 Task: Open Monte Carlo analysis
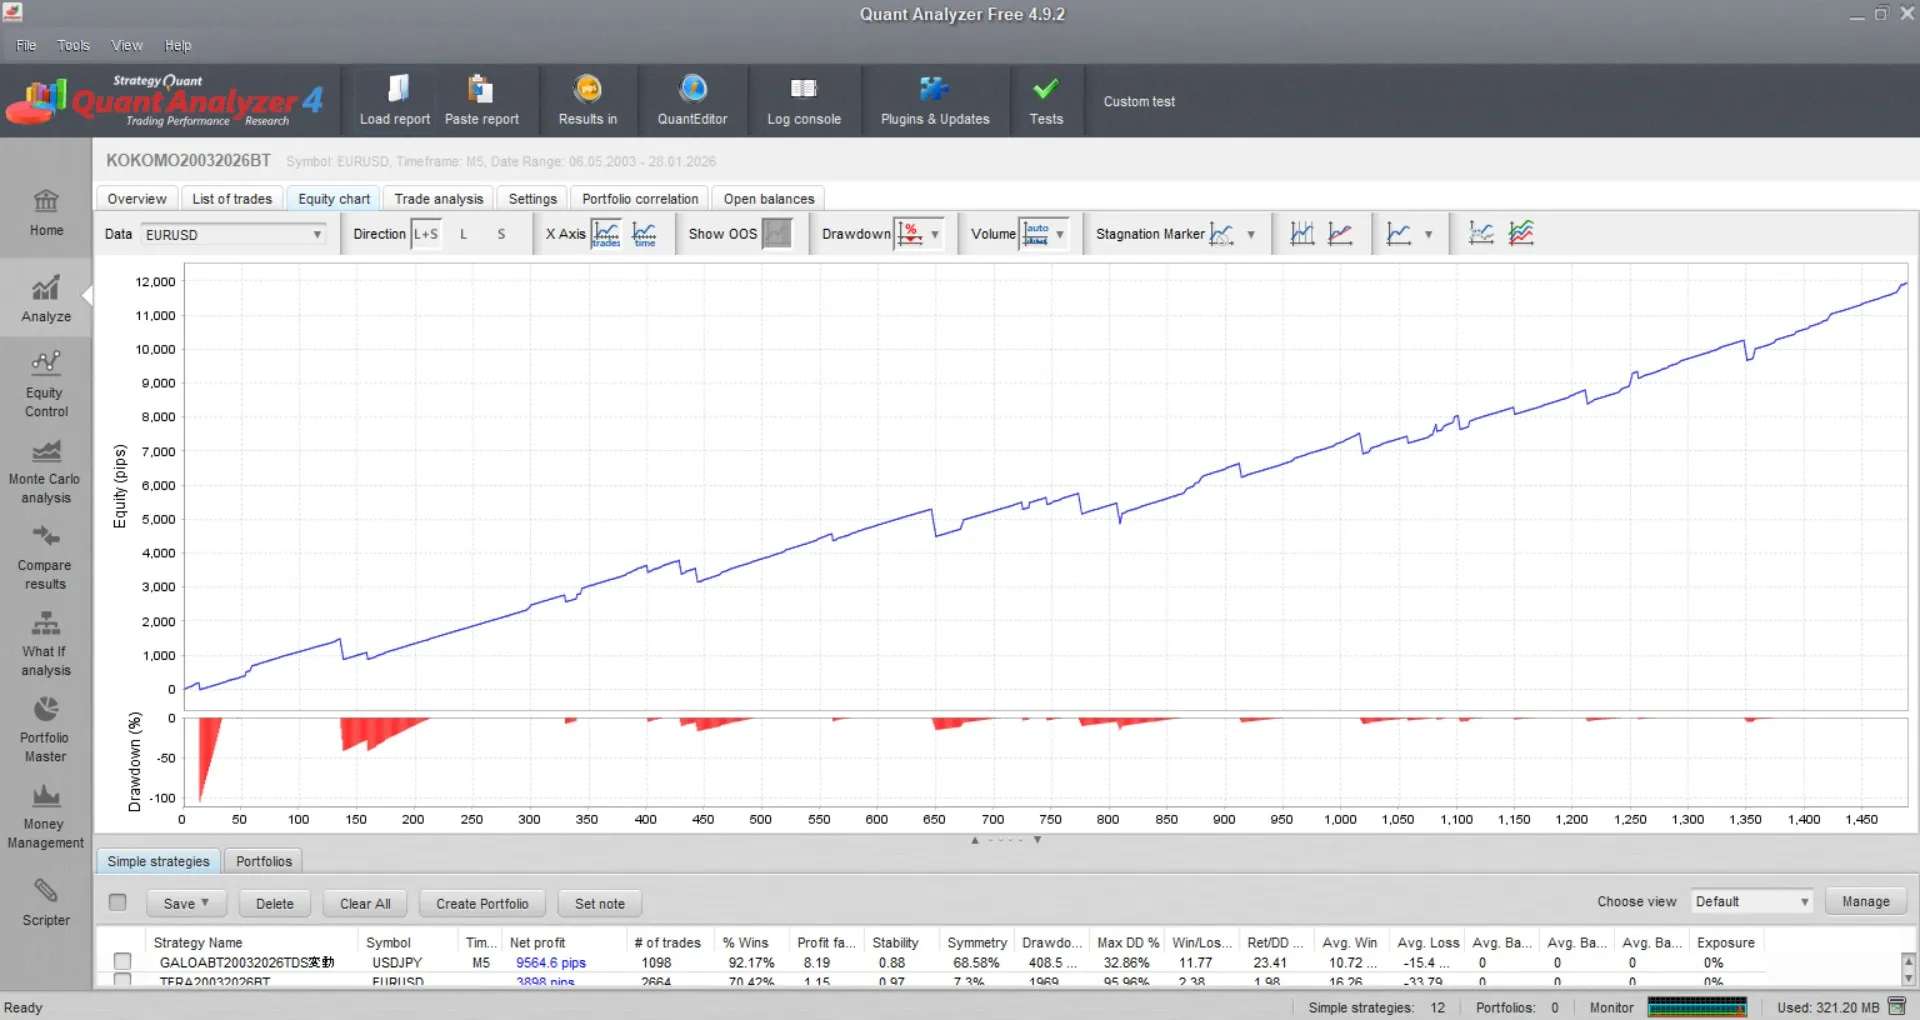coord(46,471)
